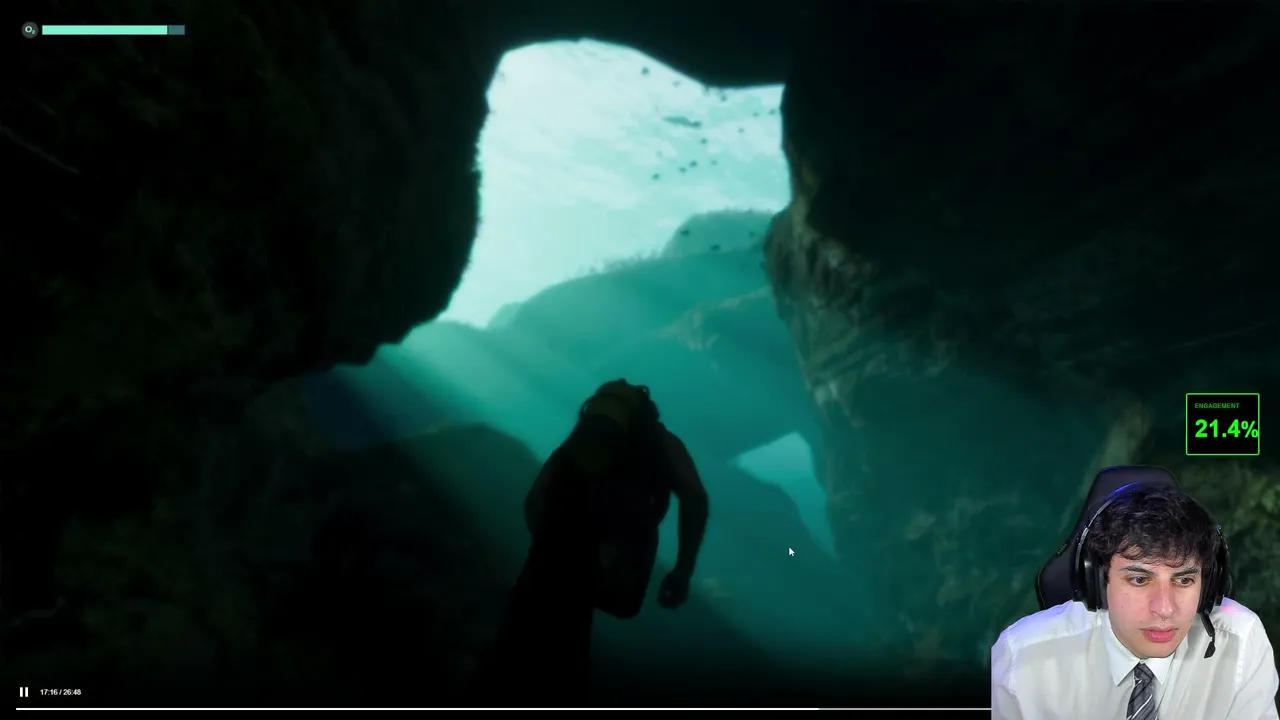Click the 17:16 / 26:48 timestamp
This screenshot has height=720, width=1280.
(60, 692)
